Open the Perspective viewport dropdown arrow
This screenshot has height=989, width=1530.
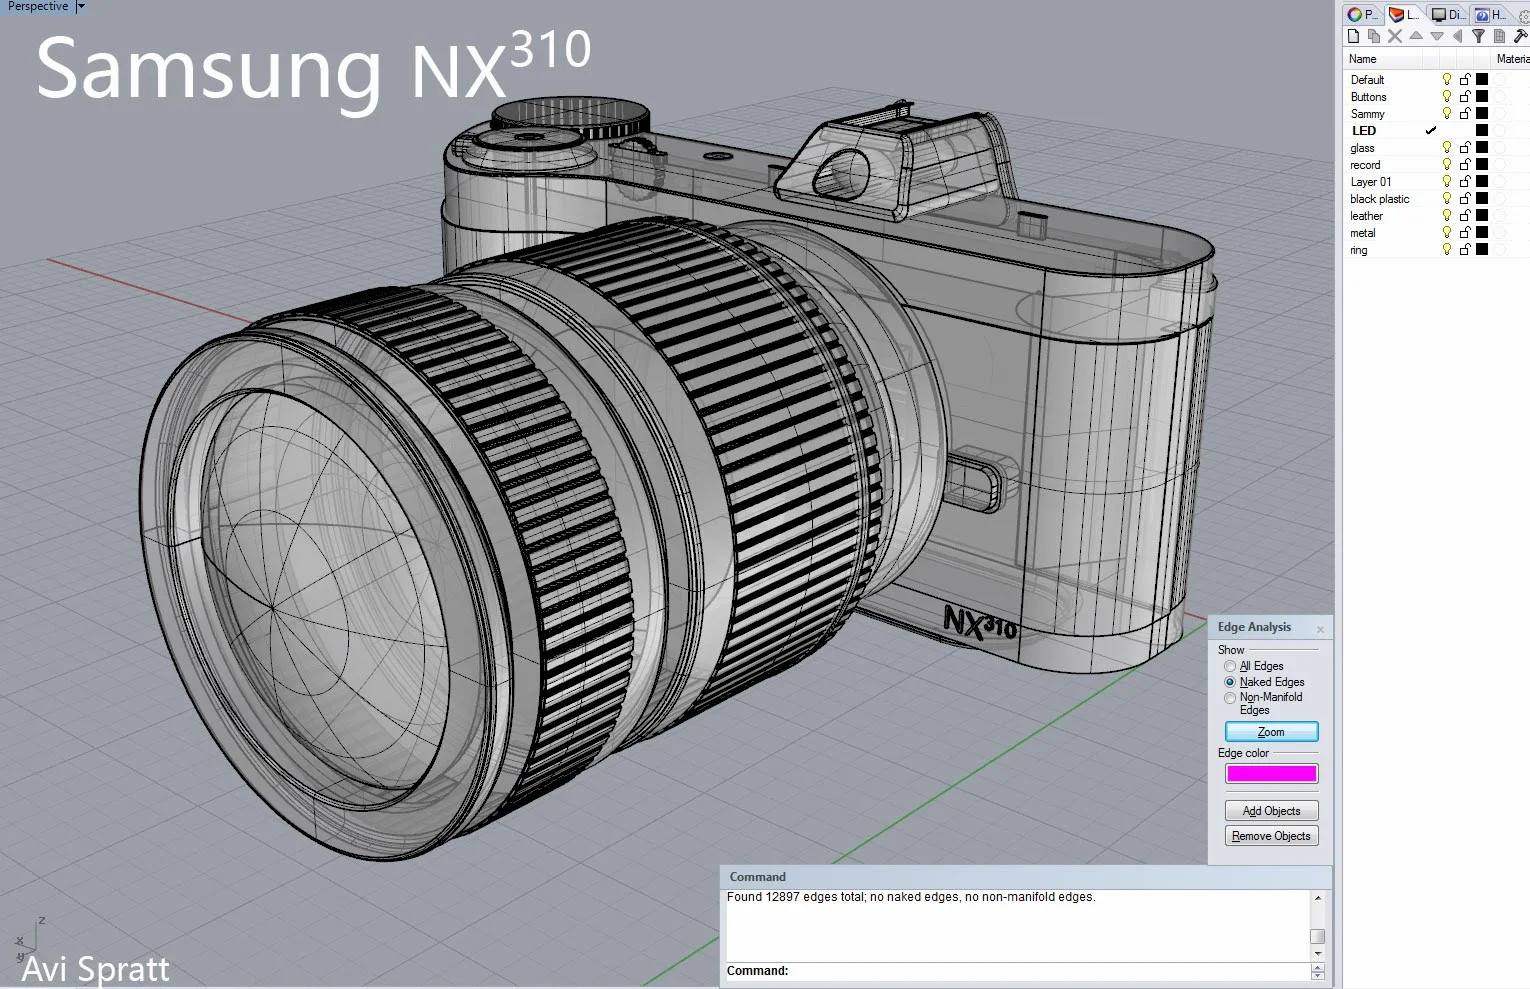81,6
